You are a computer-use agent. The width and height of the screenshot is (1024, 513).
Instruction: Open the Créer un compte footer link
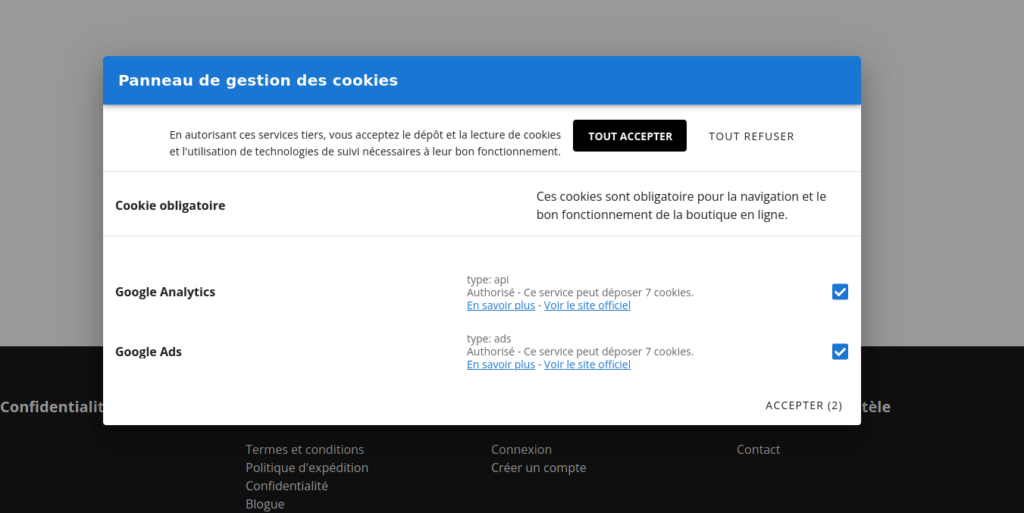coord(538,468)
